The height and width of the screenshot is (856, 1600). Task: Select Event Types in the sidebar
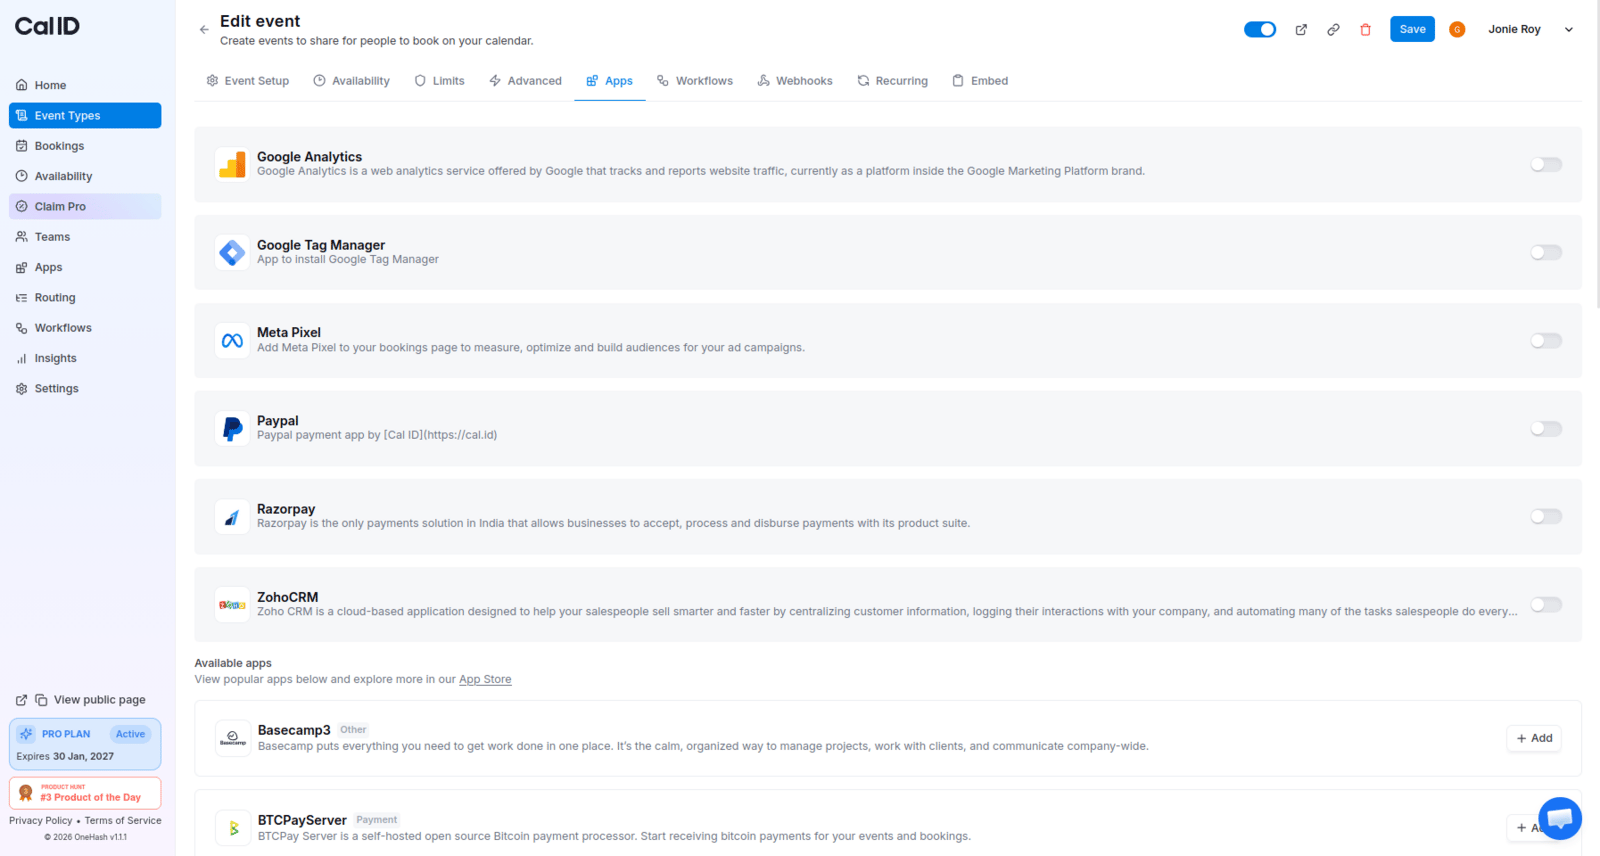pos(85,116)
